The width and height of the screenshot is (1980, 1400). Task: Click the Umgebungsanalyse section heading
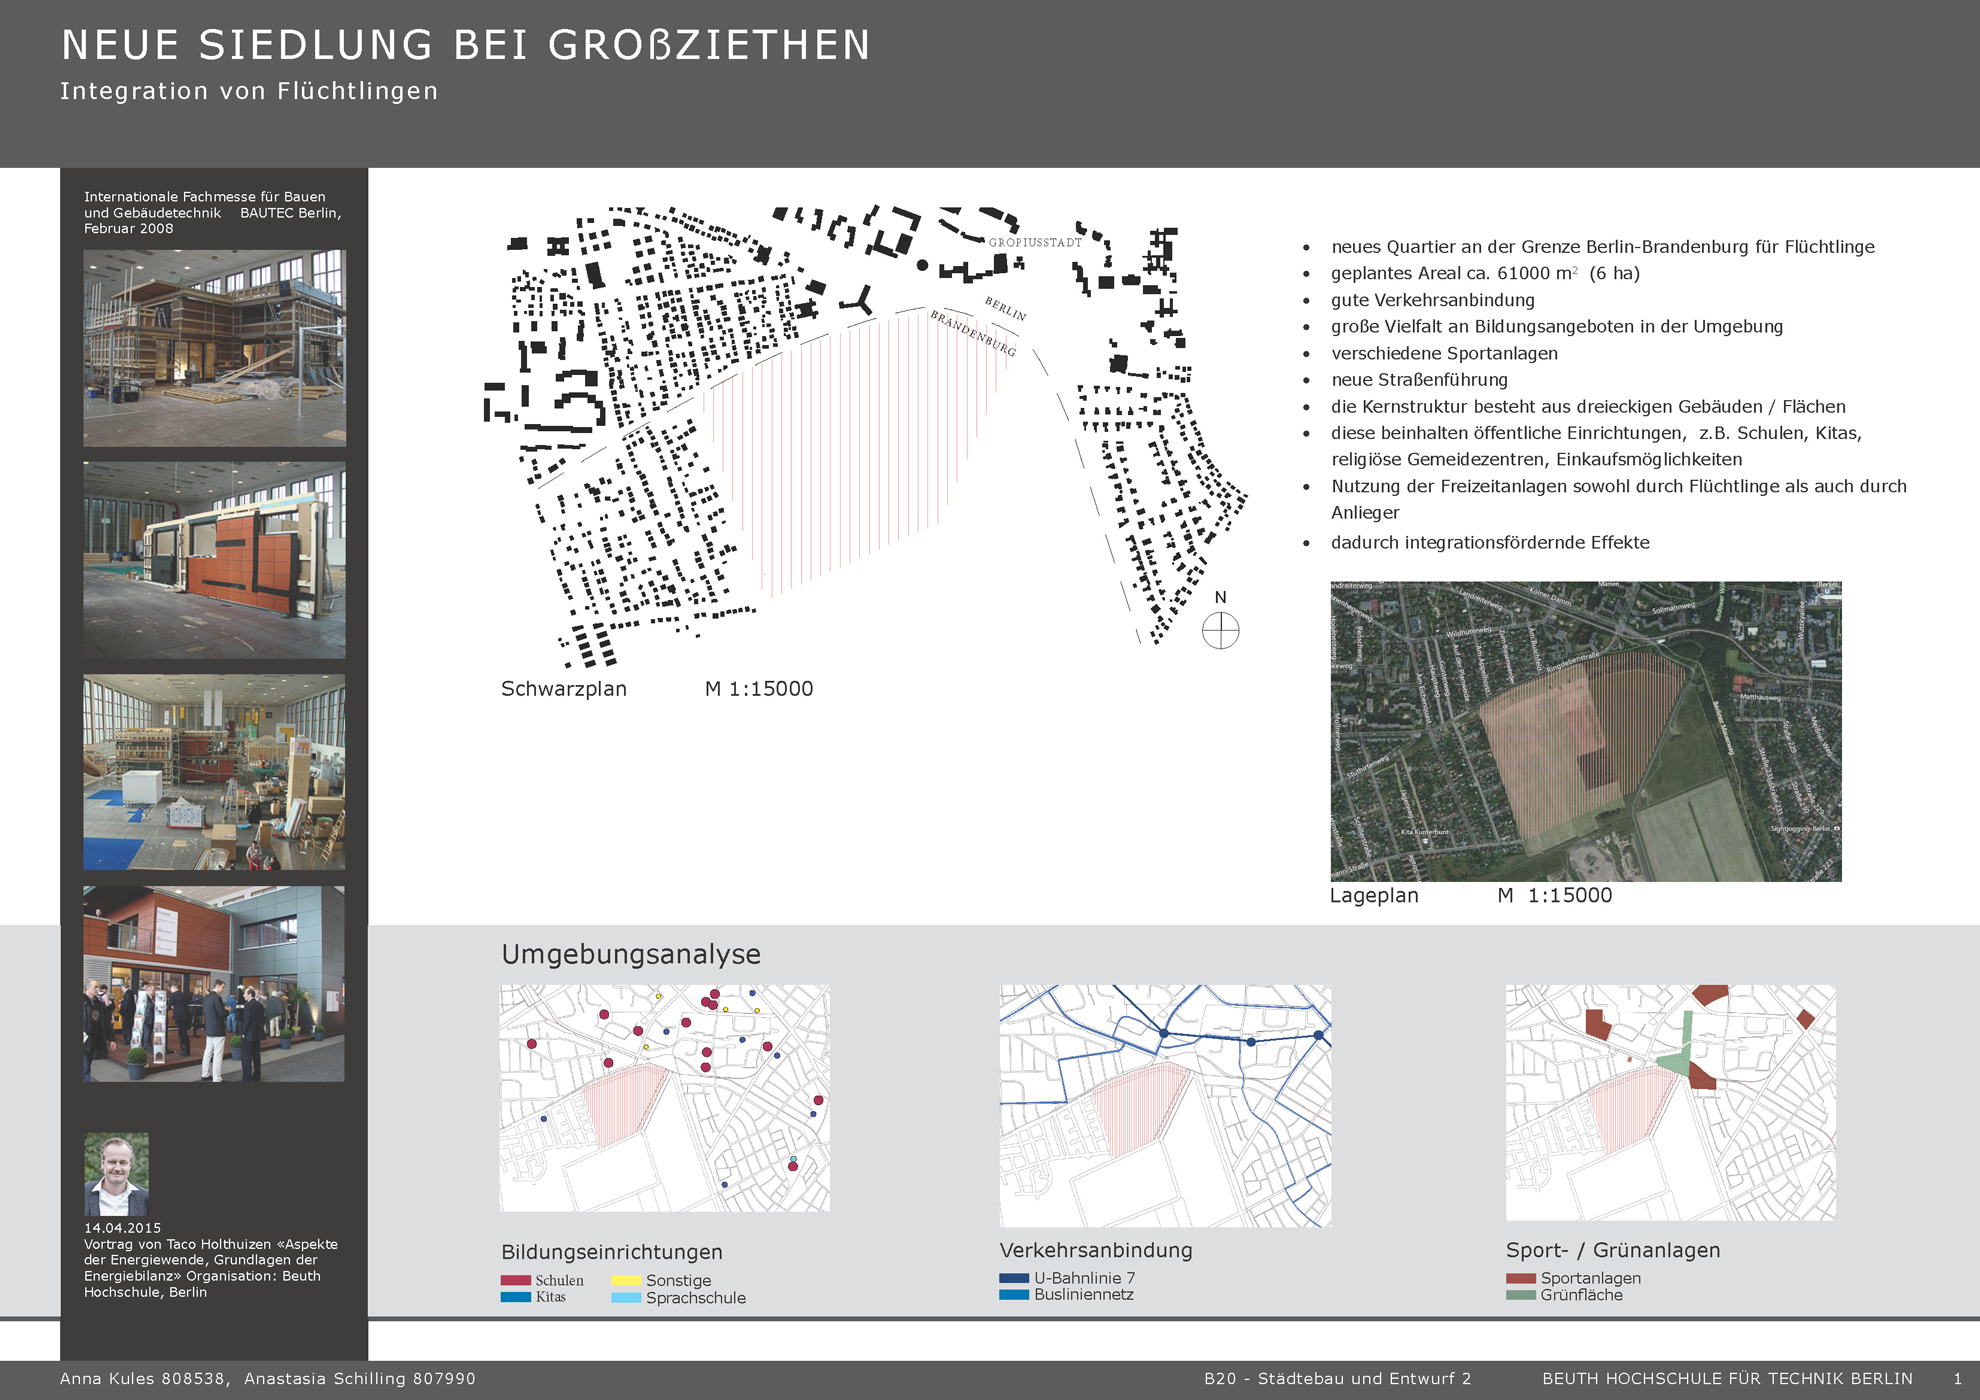(x=630, y=954)
